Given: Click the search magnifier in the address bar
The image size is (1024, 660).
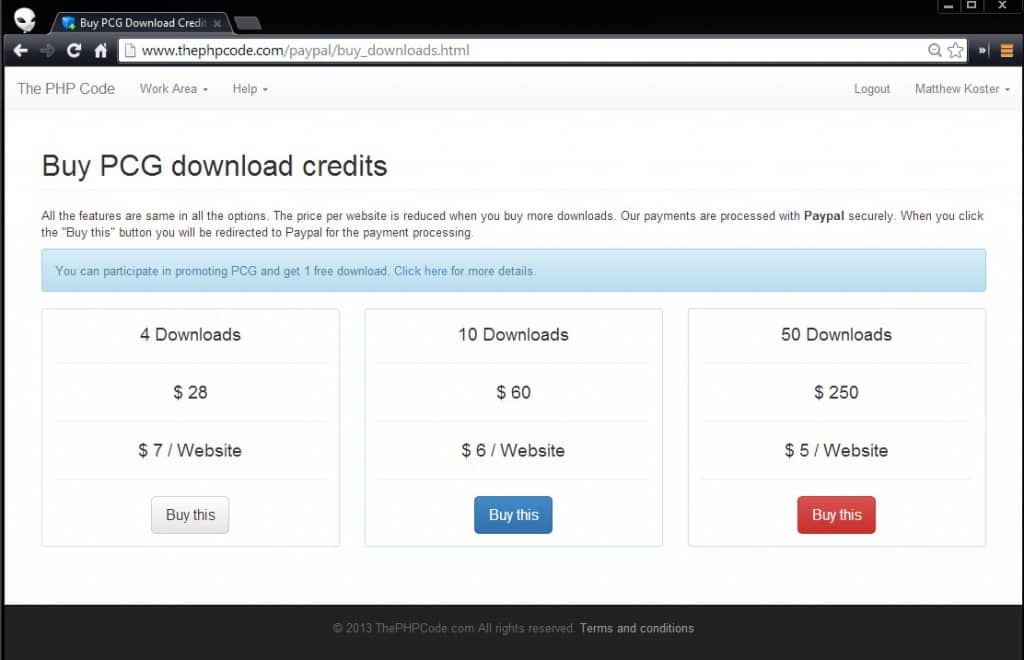Looking at the screenshot, I should click(x=935, y=49).
